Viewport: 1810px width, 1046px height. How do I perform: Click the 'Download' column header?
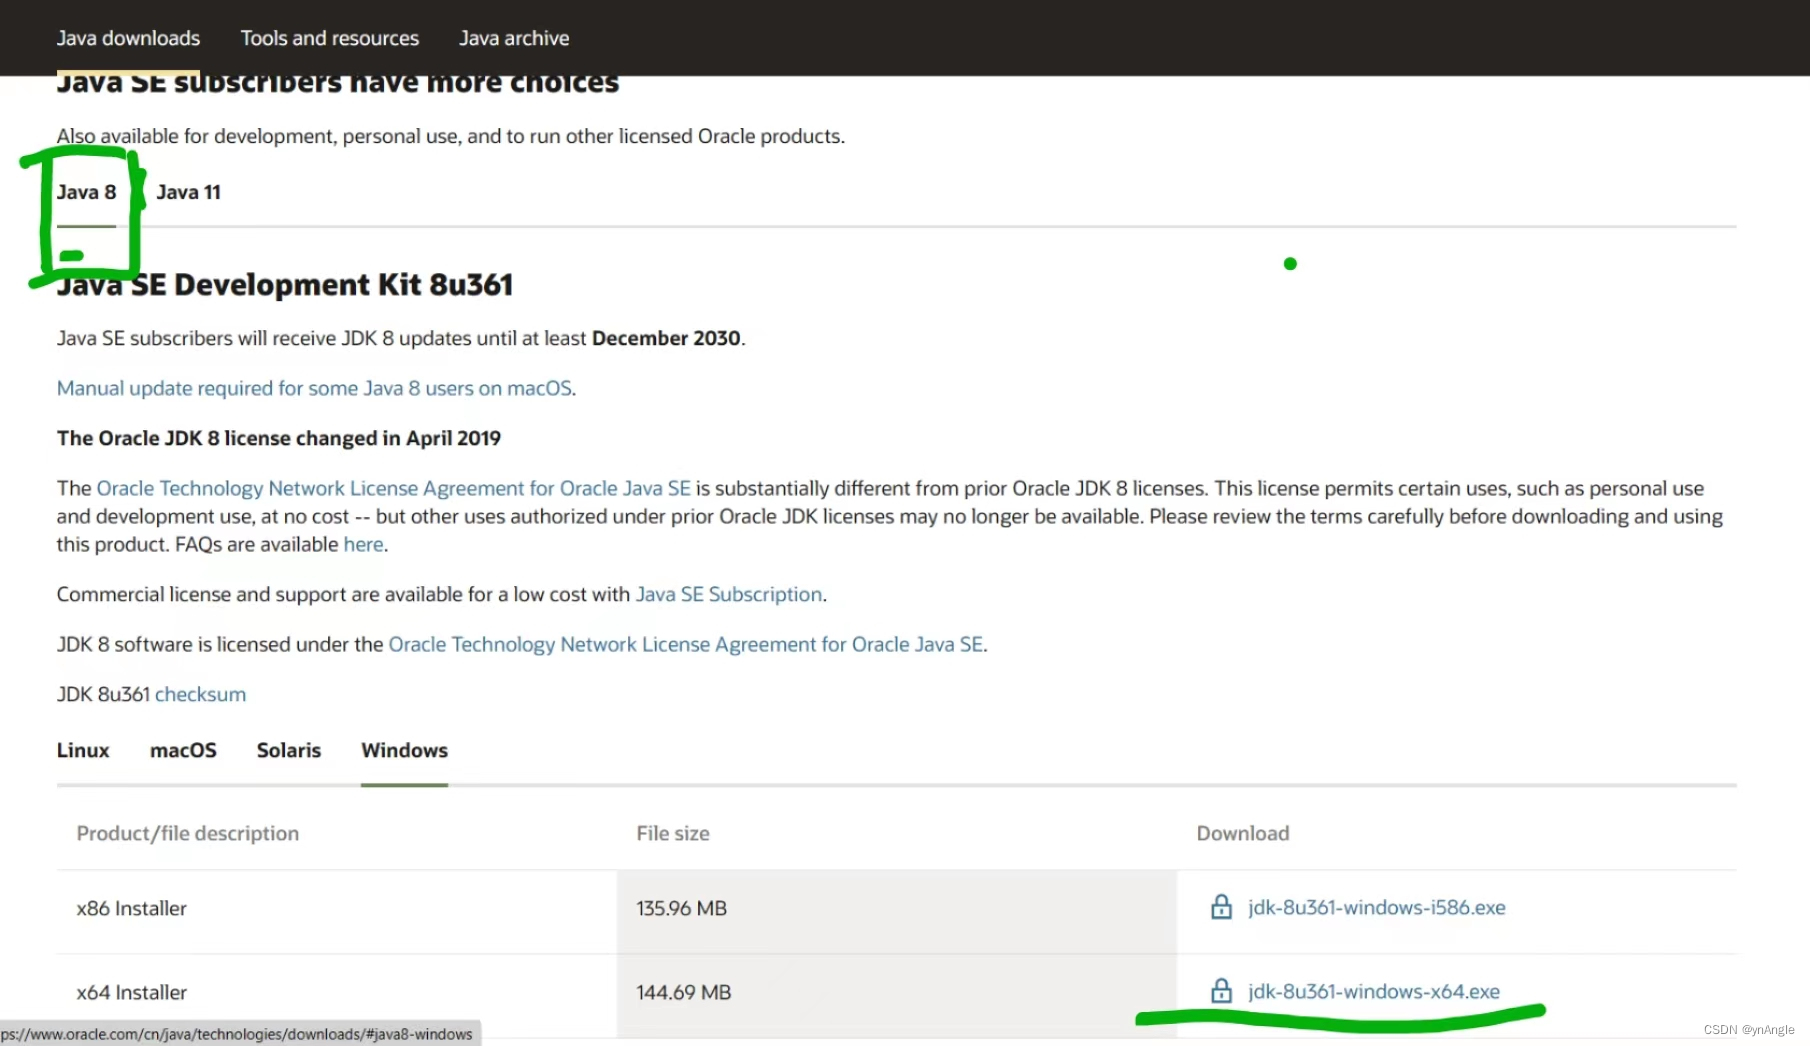(x=1243, y=833)
